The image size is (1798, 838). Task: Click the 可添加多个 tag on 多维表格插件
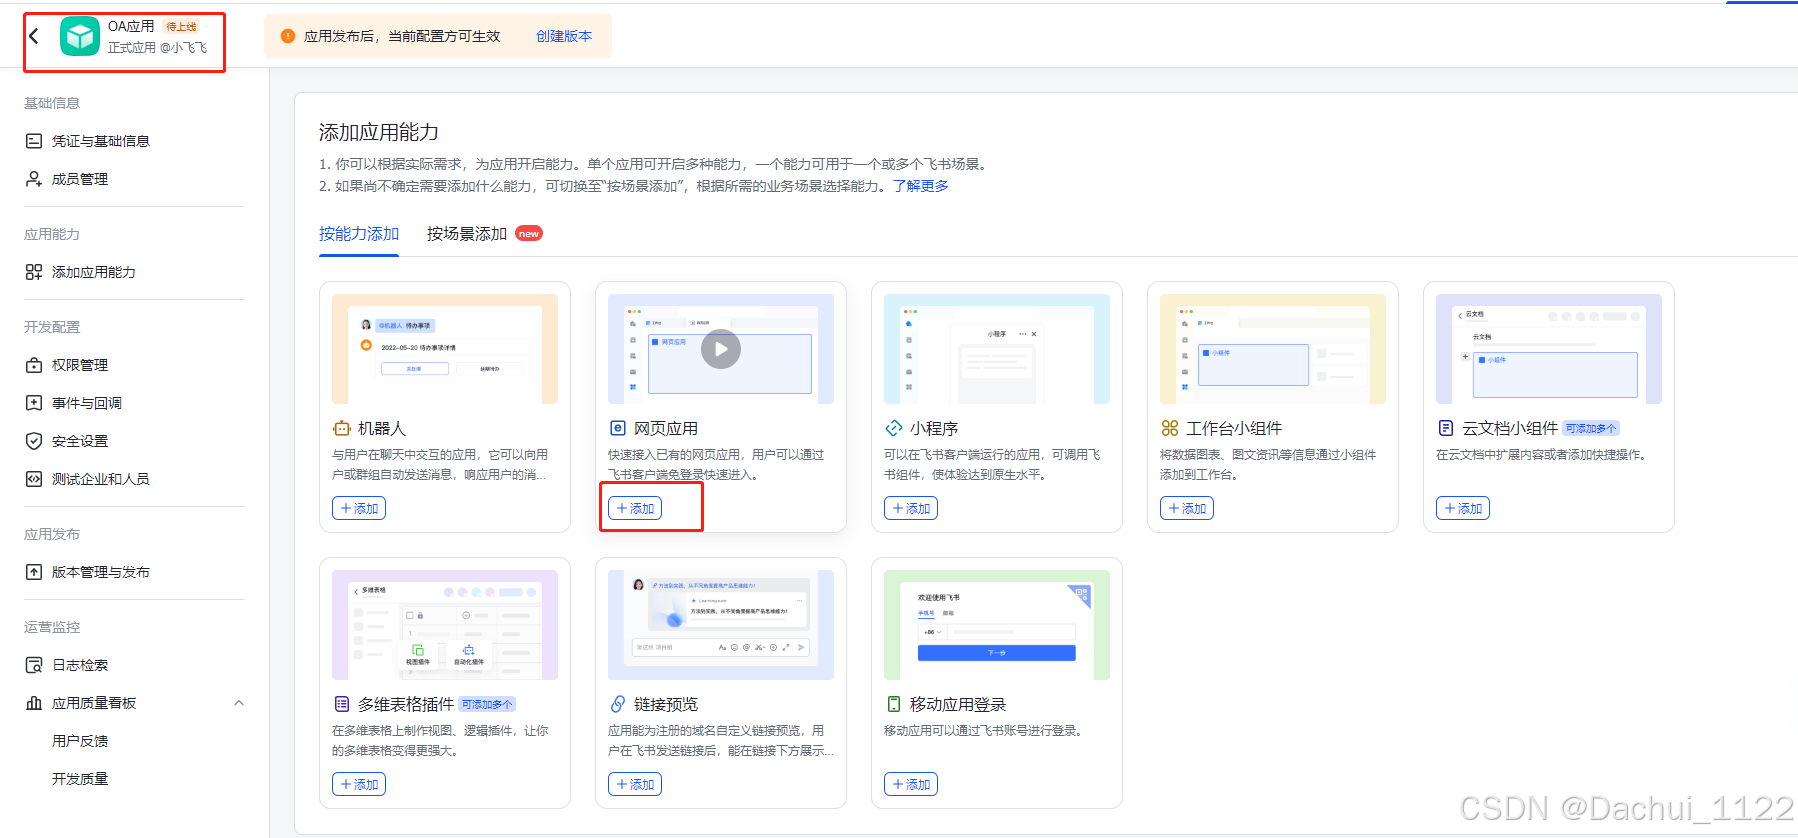coord(487,704)
